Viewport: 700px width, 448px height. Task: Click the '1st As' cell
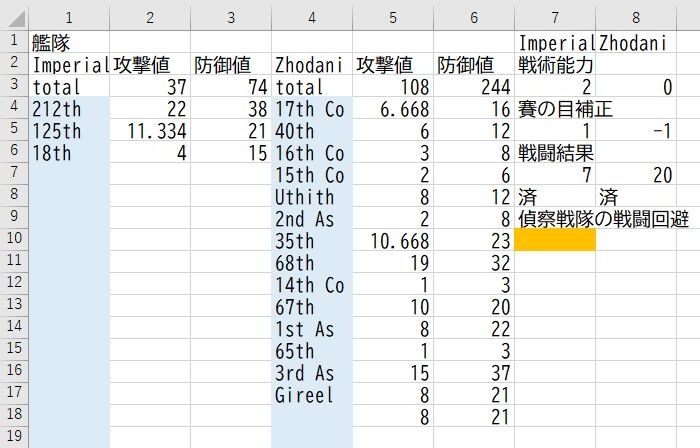[x=312, y=328]
